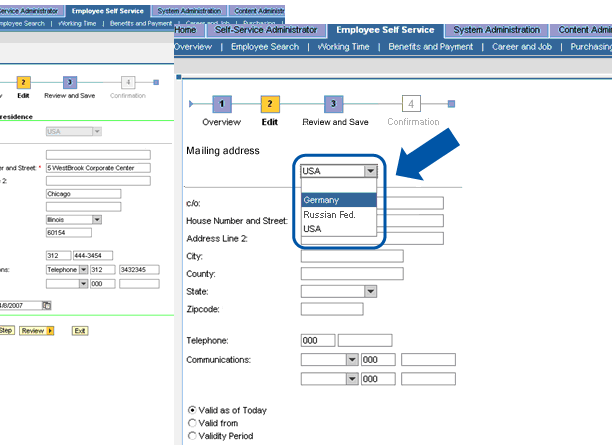Image resolution: width=612 pixels, height=445 pixels.
Task: Choose the Valid from radio button
Action: pos(192,423)
